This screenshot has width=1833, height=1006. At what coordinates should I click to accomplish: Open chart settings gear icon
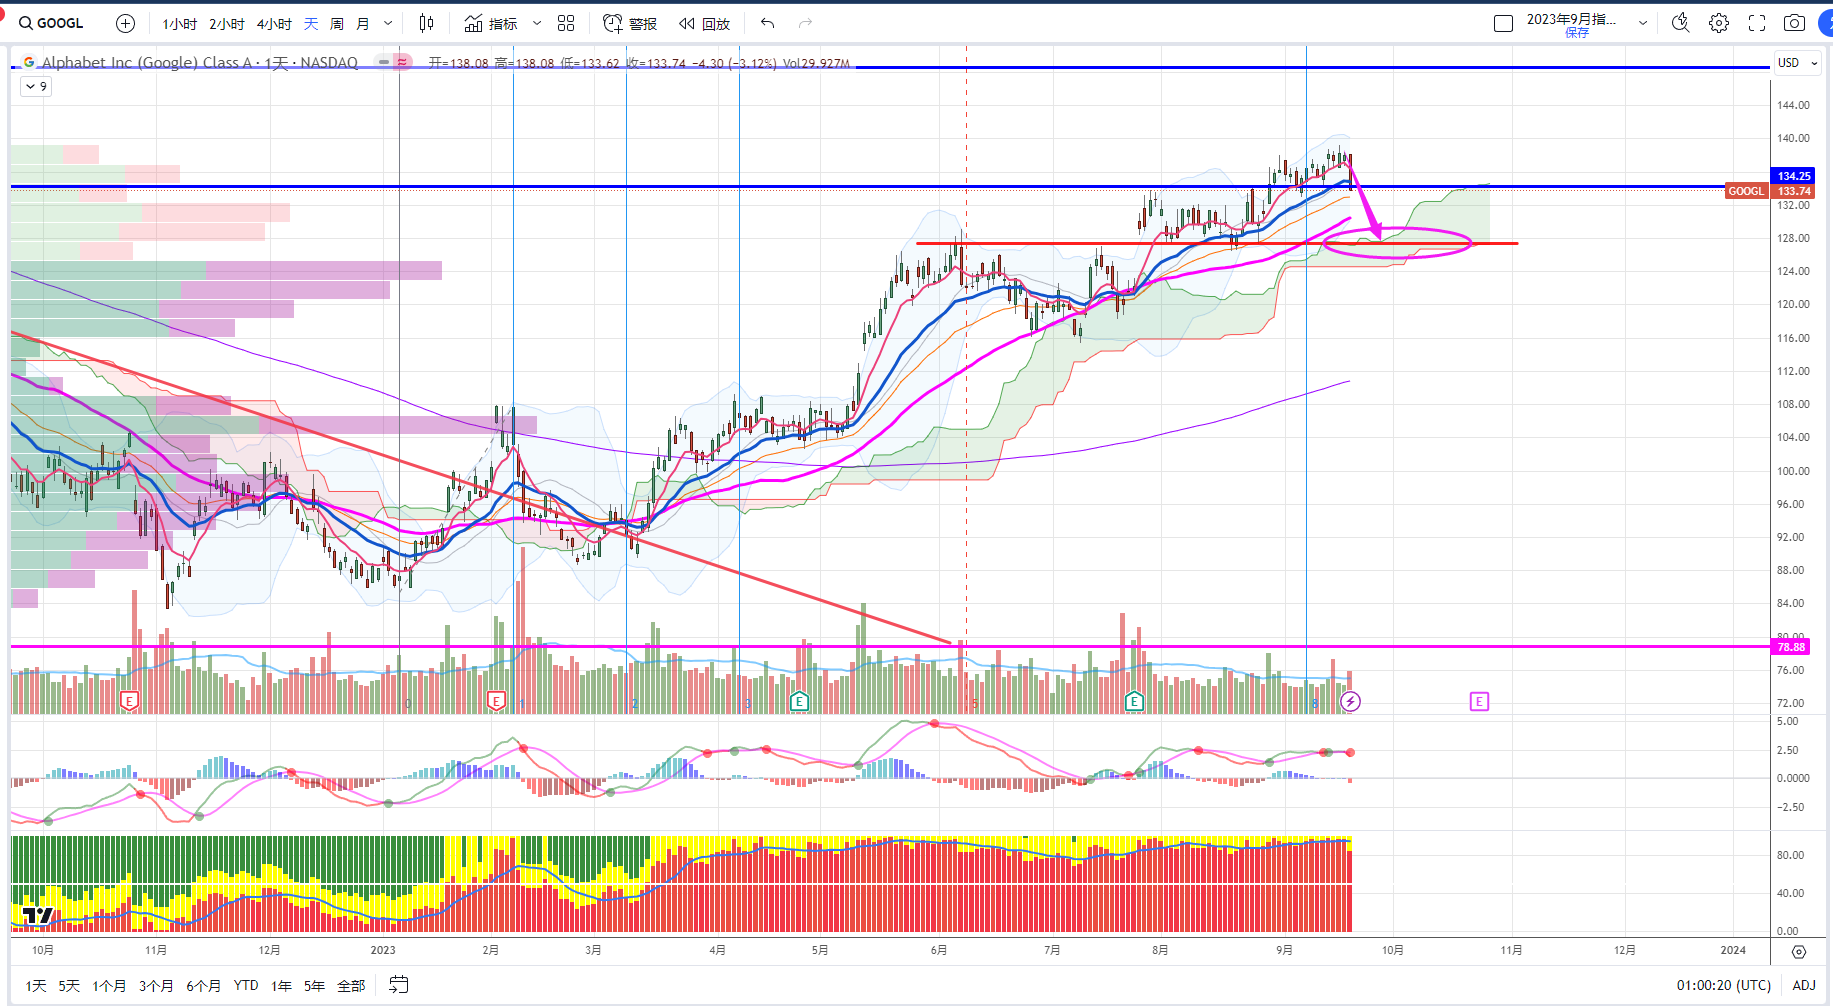pyautogui.click(x=1719, y=23)
